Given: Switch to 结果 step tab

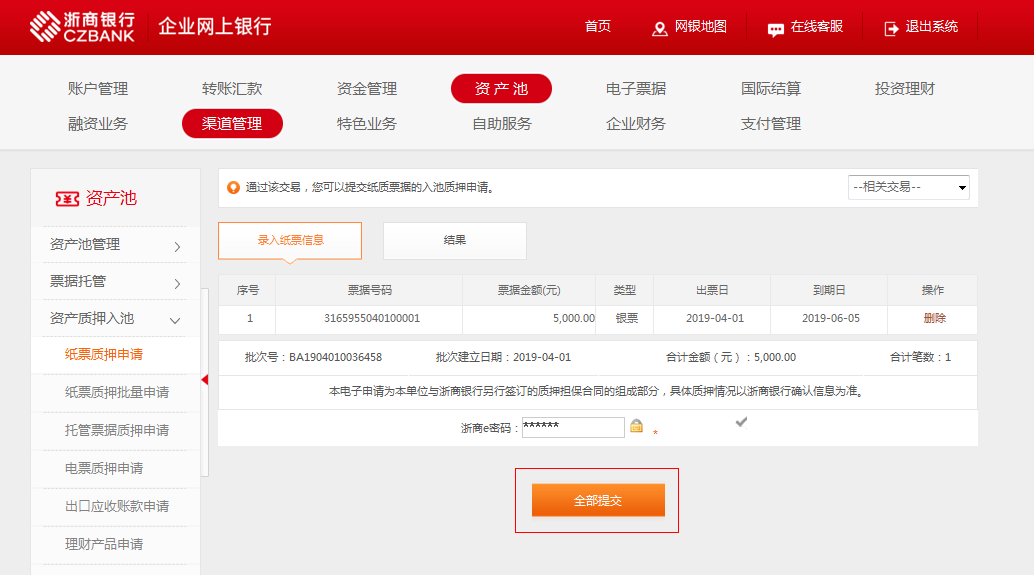Looking at the screenshot, I should tap(455, 240).
